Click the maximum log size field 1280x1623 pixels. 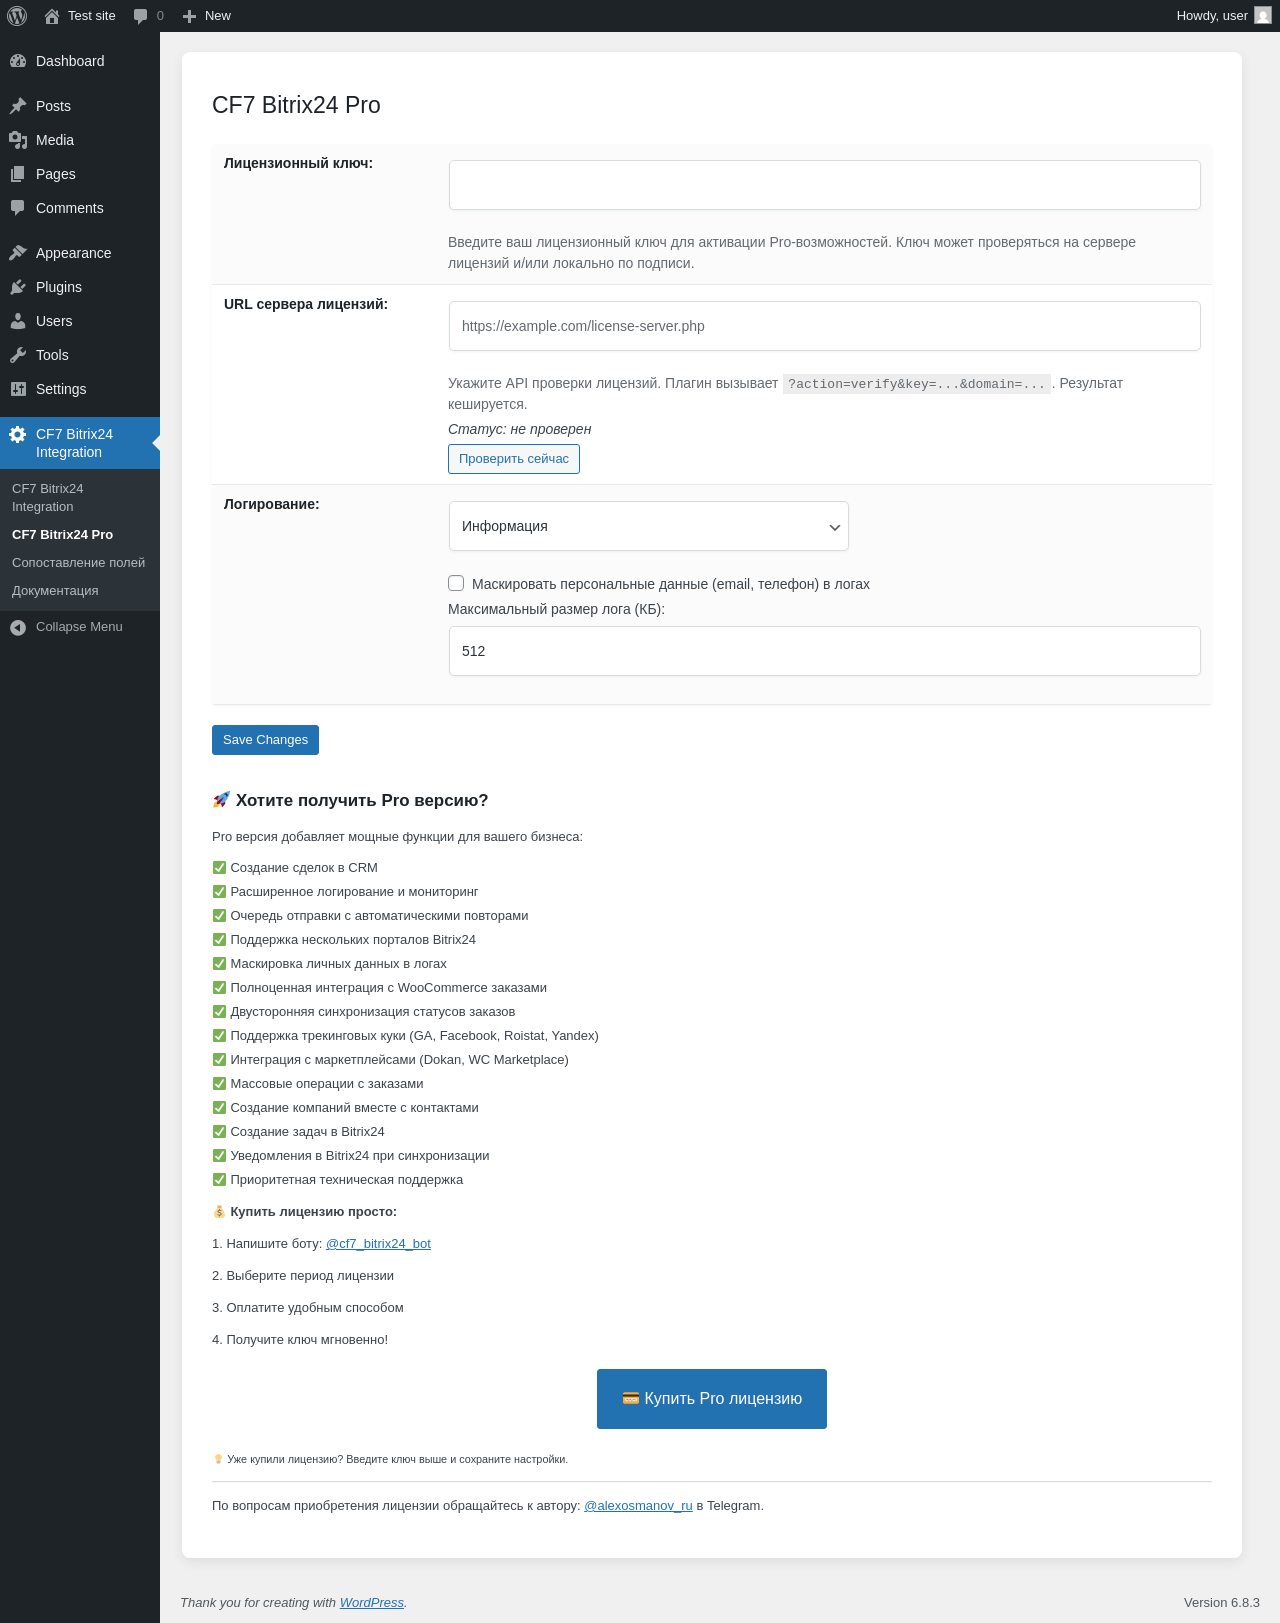coord(825,651)
